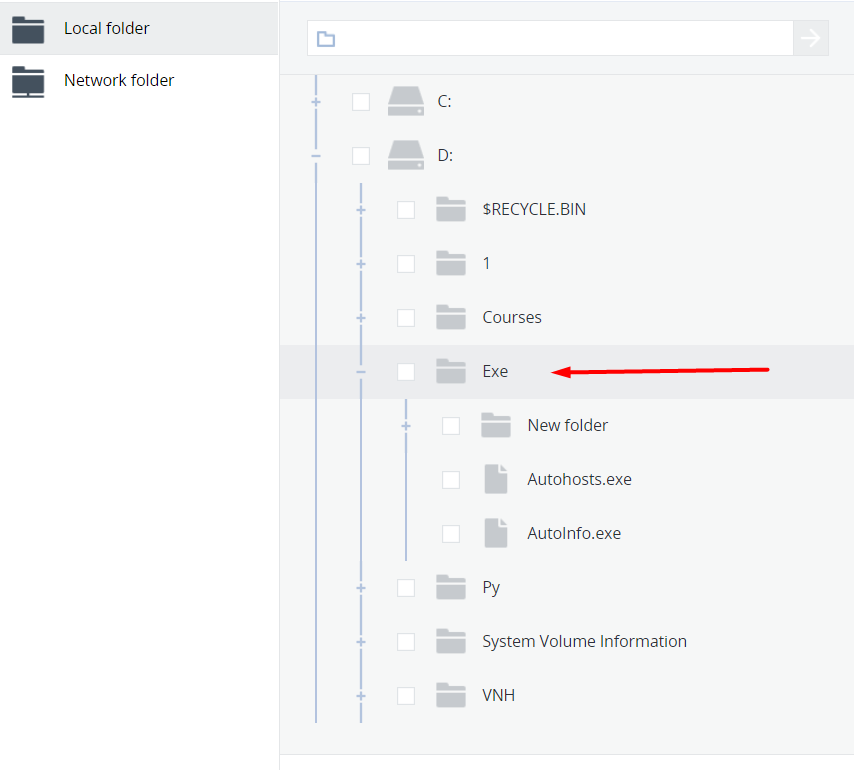Viewport: 854px width, 770px height.
Task: Click the AutoInfo.exe file icon
Action: [x=496, y=533]
